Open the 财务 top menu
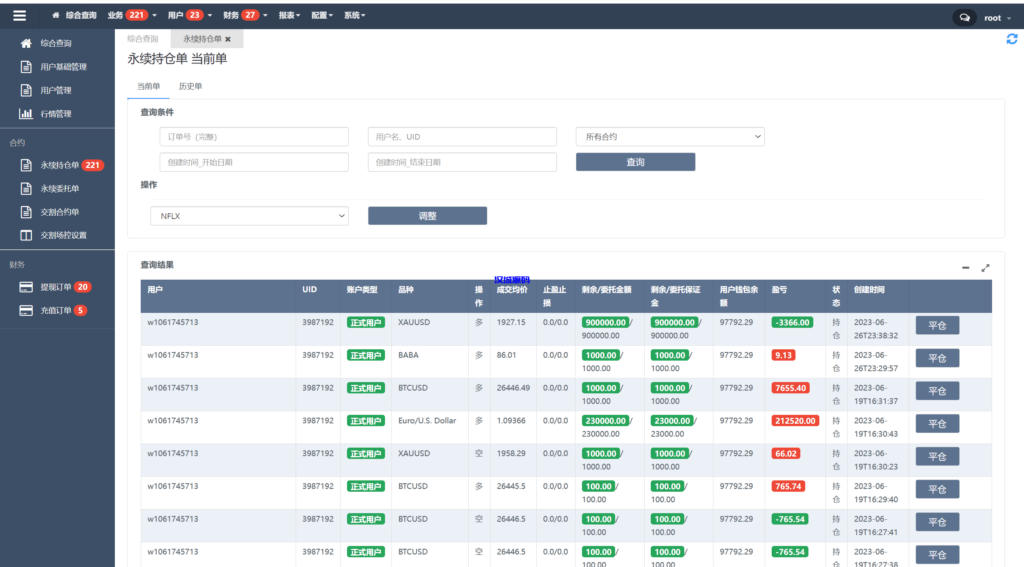This screenshot has width=1024, height=567. pyautogui.click(x=240, y=16)
